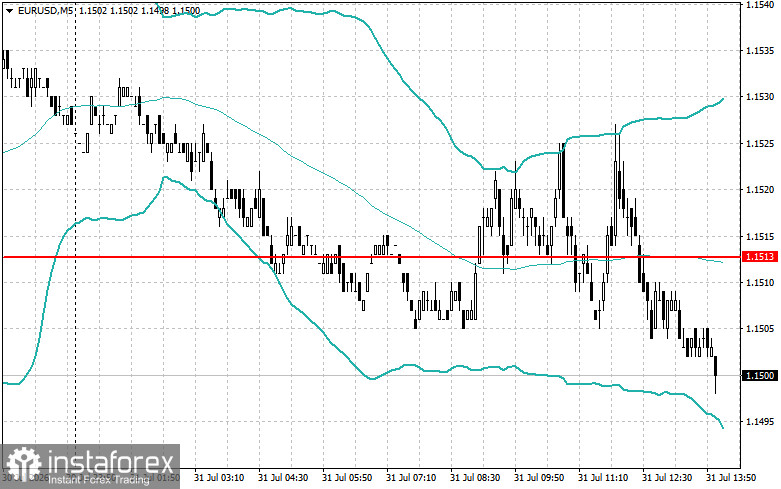Click the 1.1535 price axis label
Viewport: 781px width, 489px height.
(760, 51)
